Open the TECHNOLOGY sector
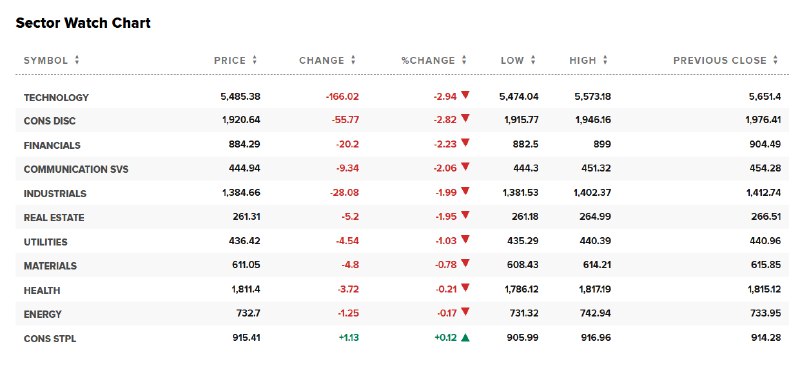This screenshot has height=368, width=800. [56, 97]
